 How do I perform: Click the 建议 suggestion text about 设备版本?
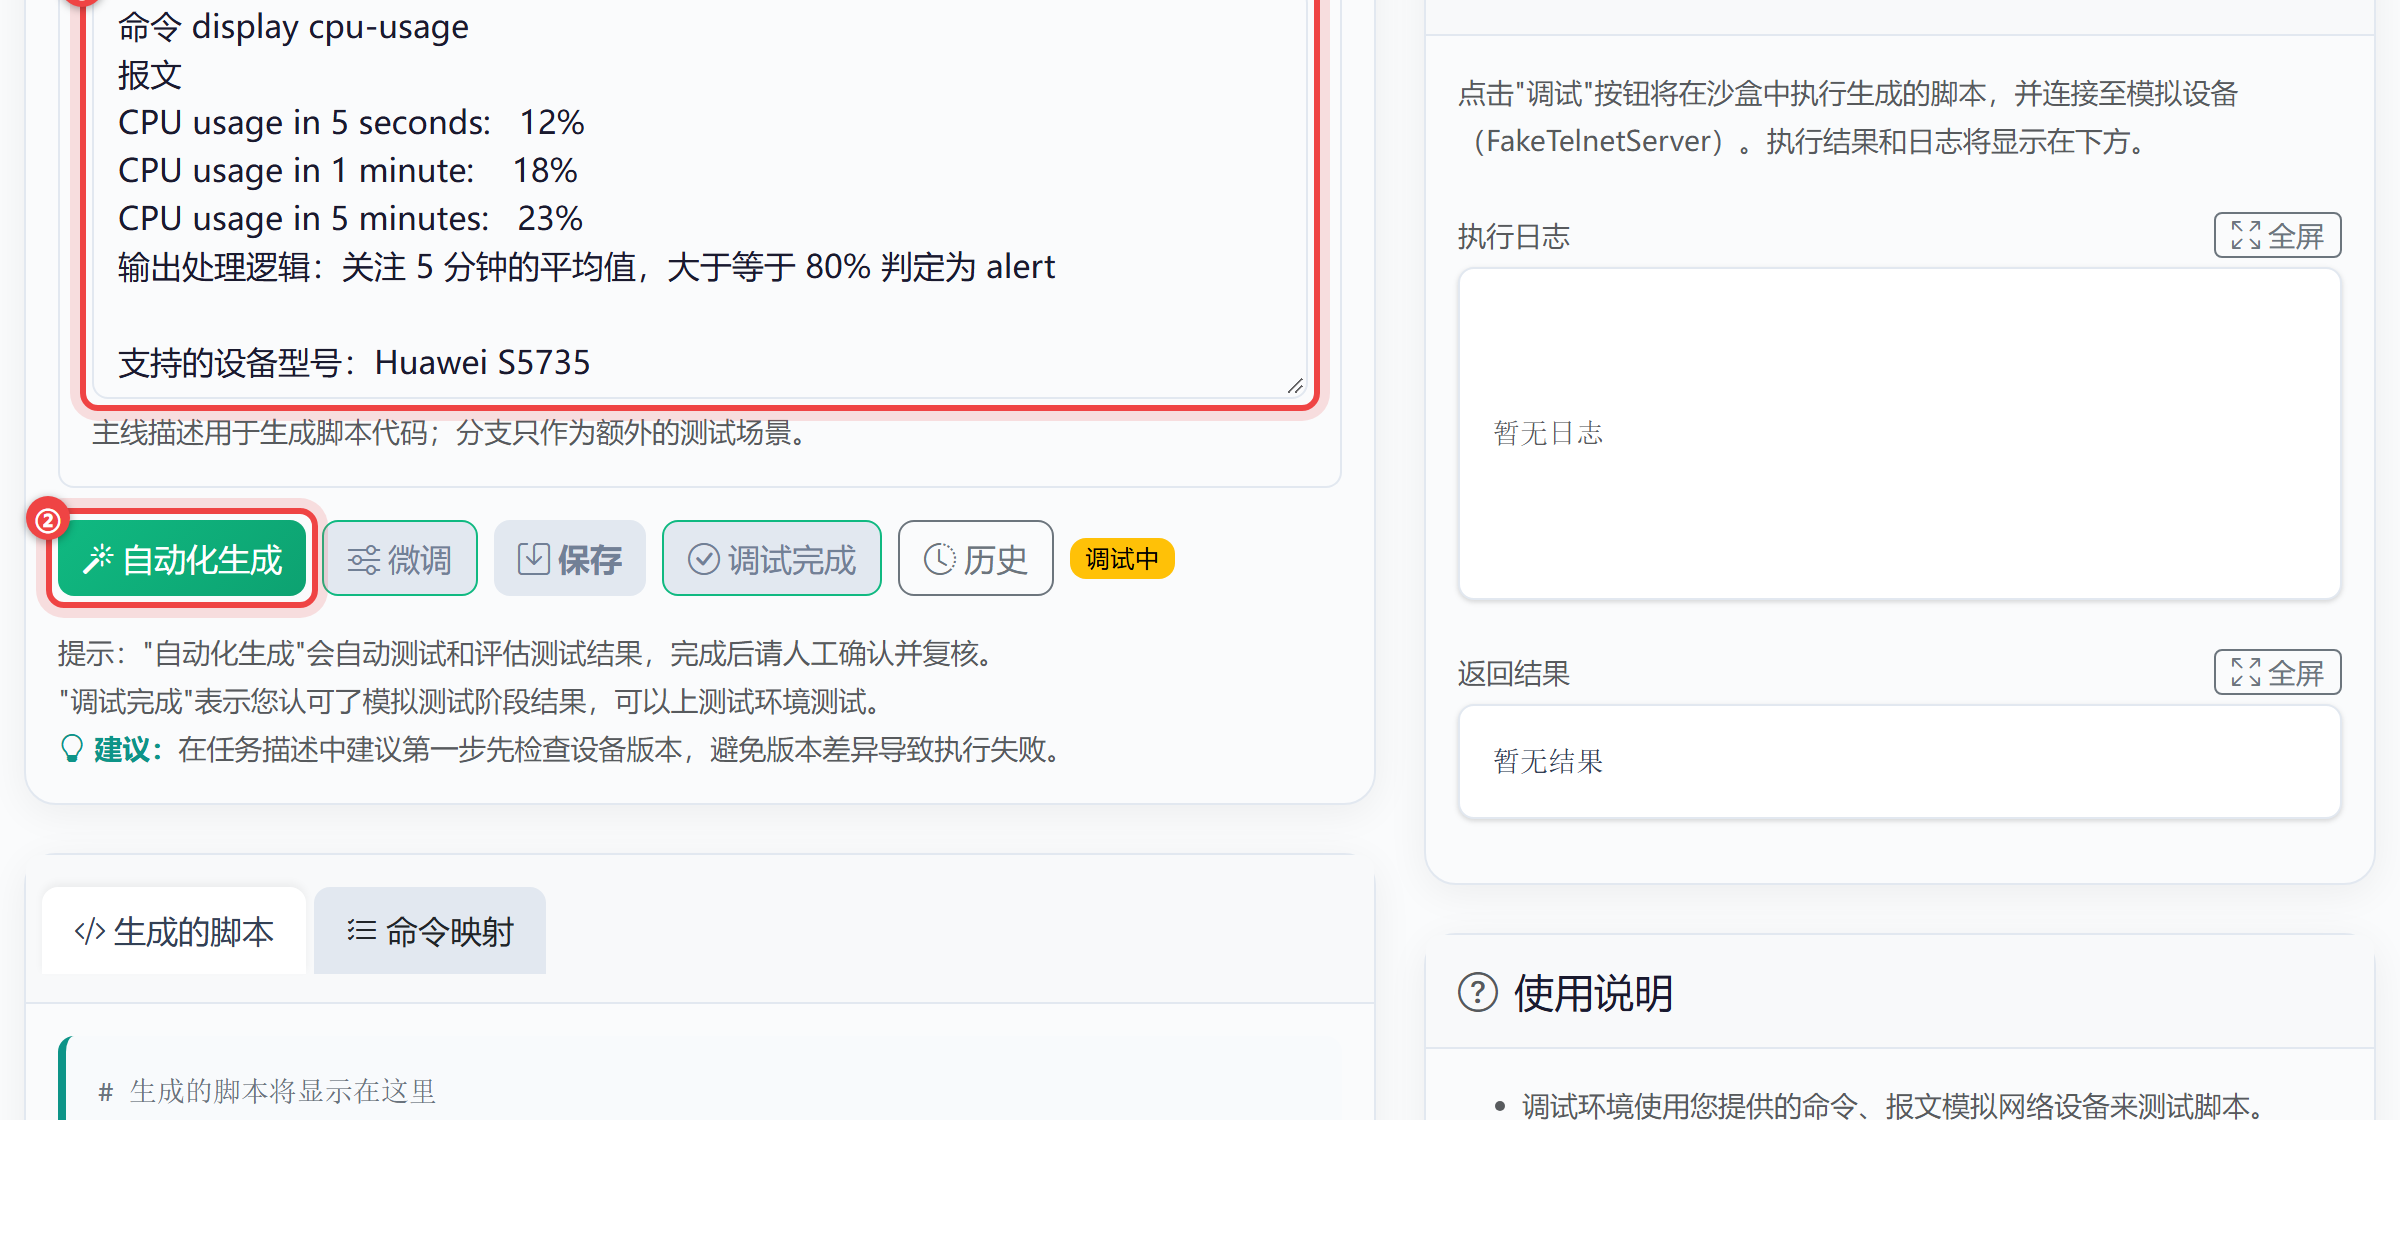pos(621,749)
